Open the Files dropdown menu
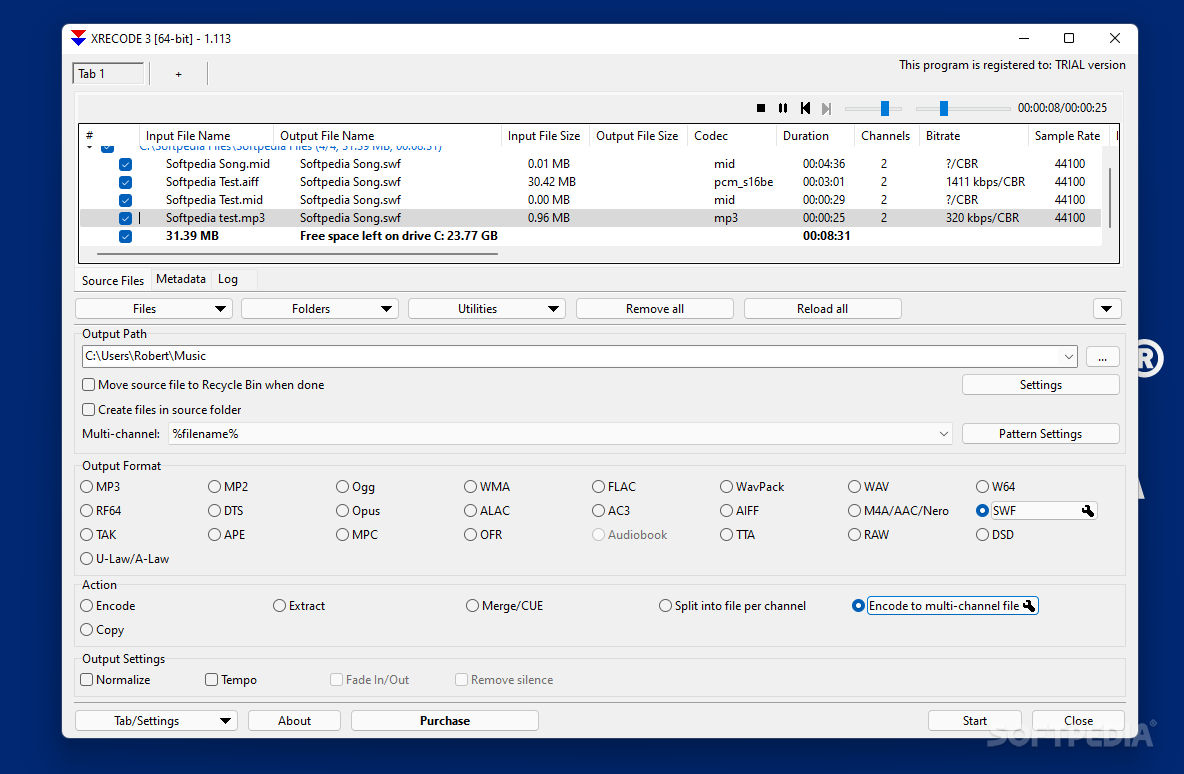The width and height of the screenshot is (1184, 774). click(154, 309)
